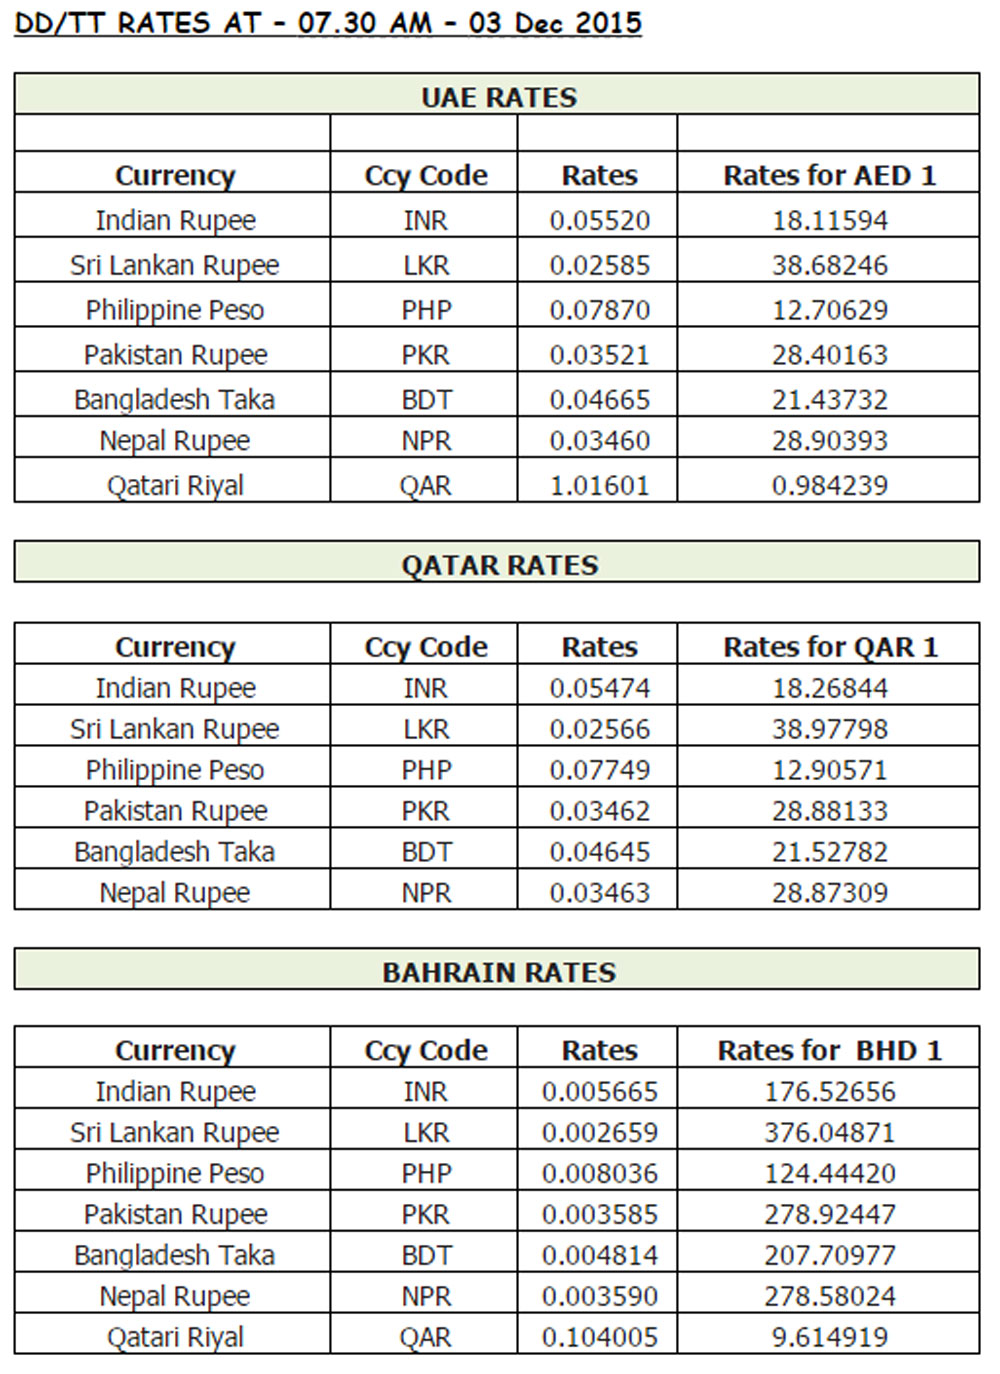Select the Nepal Rupee rate 0.03463
The image size is (1000, 1374).
599,892
